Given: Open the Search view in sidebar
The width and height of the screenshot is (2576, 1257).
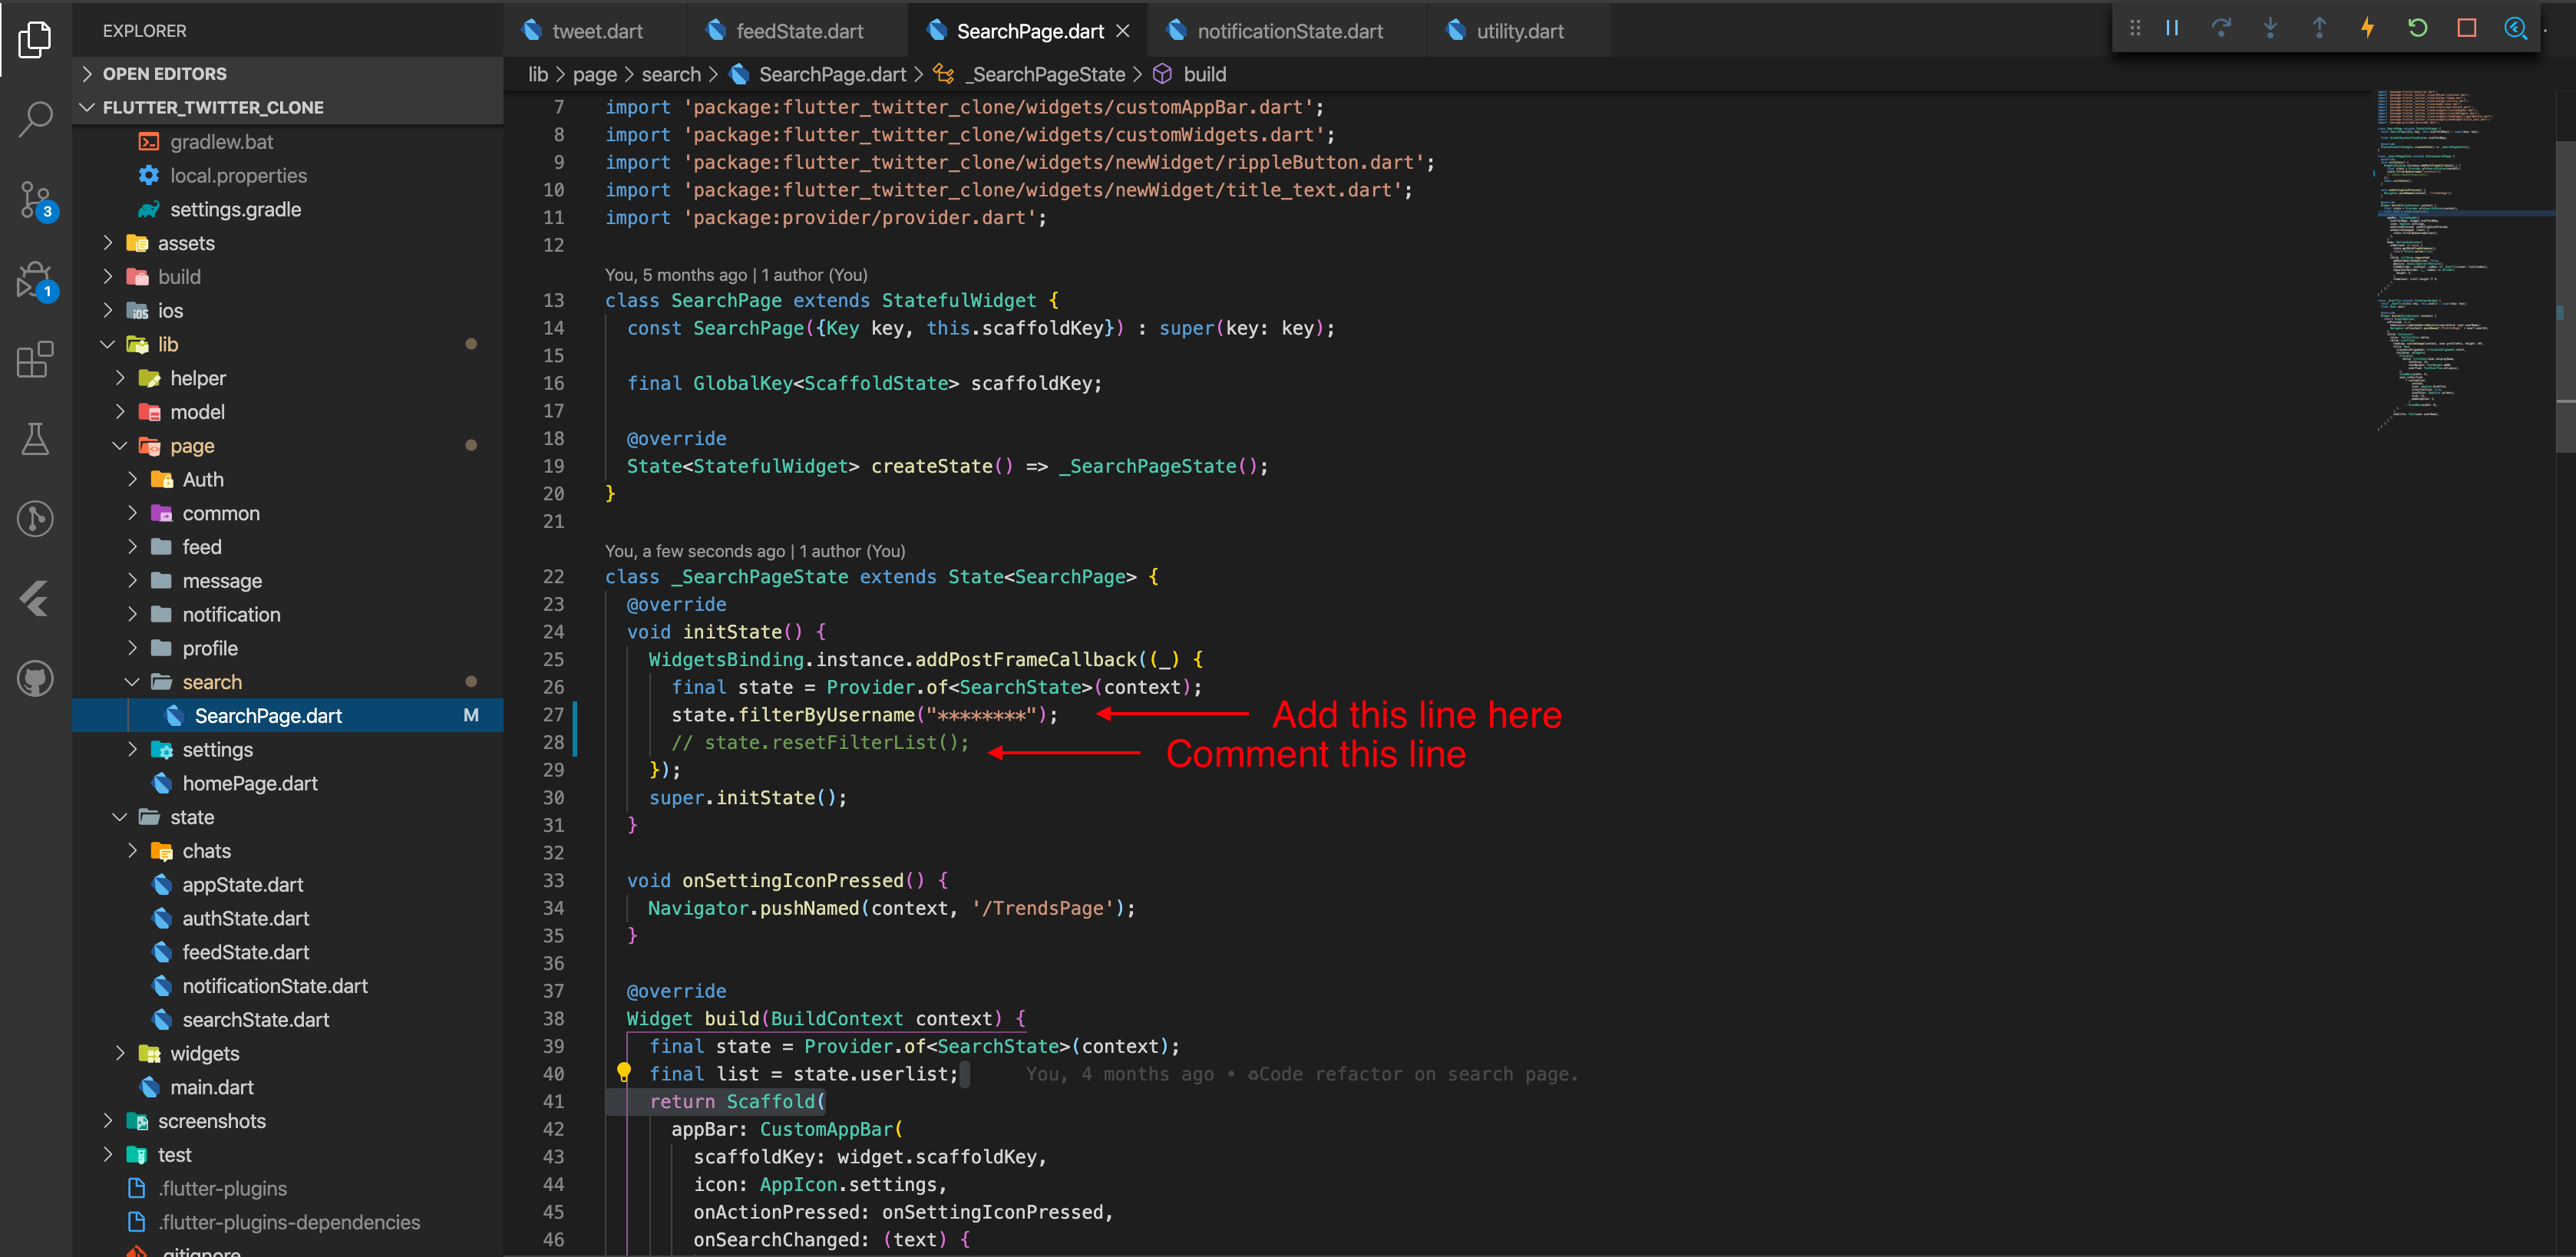Looking at the screenshot, I should pyautogui.click(x=35, y=119).
